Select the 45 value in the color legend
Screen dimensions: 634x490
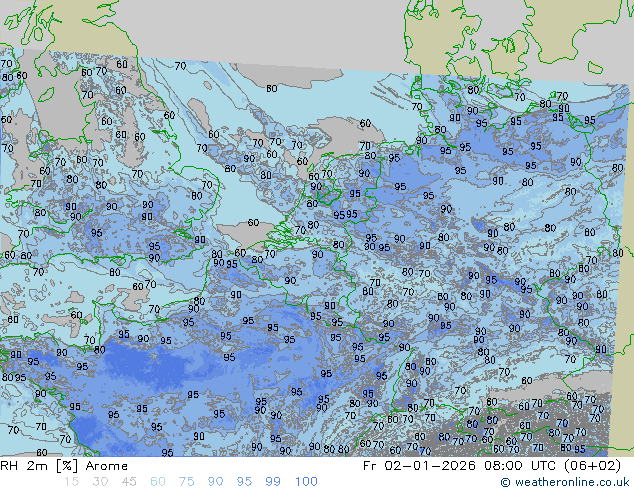pyautogui.click(x=129, y=482)
